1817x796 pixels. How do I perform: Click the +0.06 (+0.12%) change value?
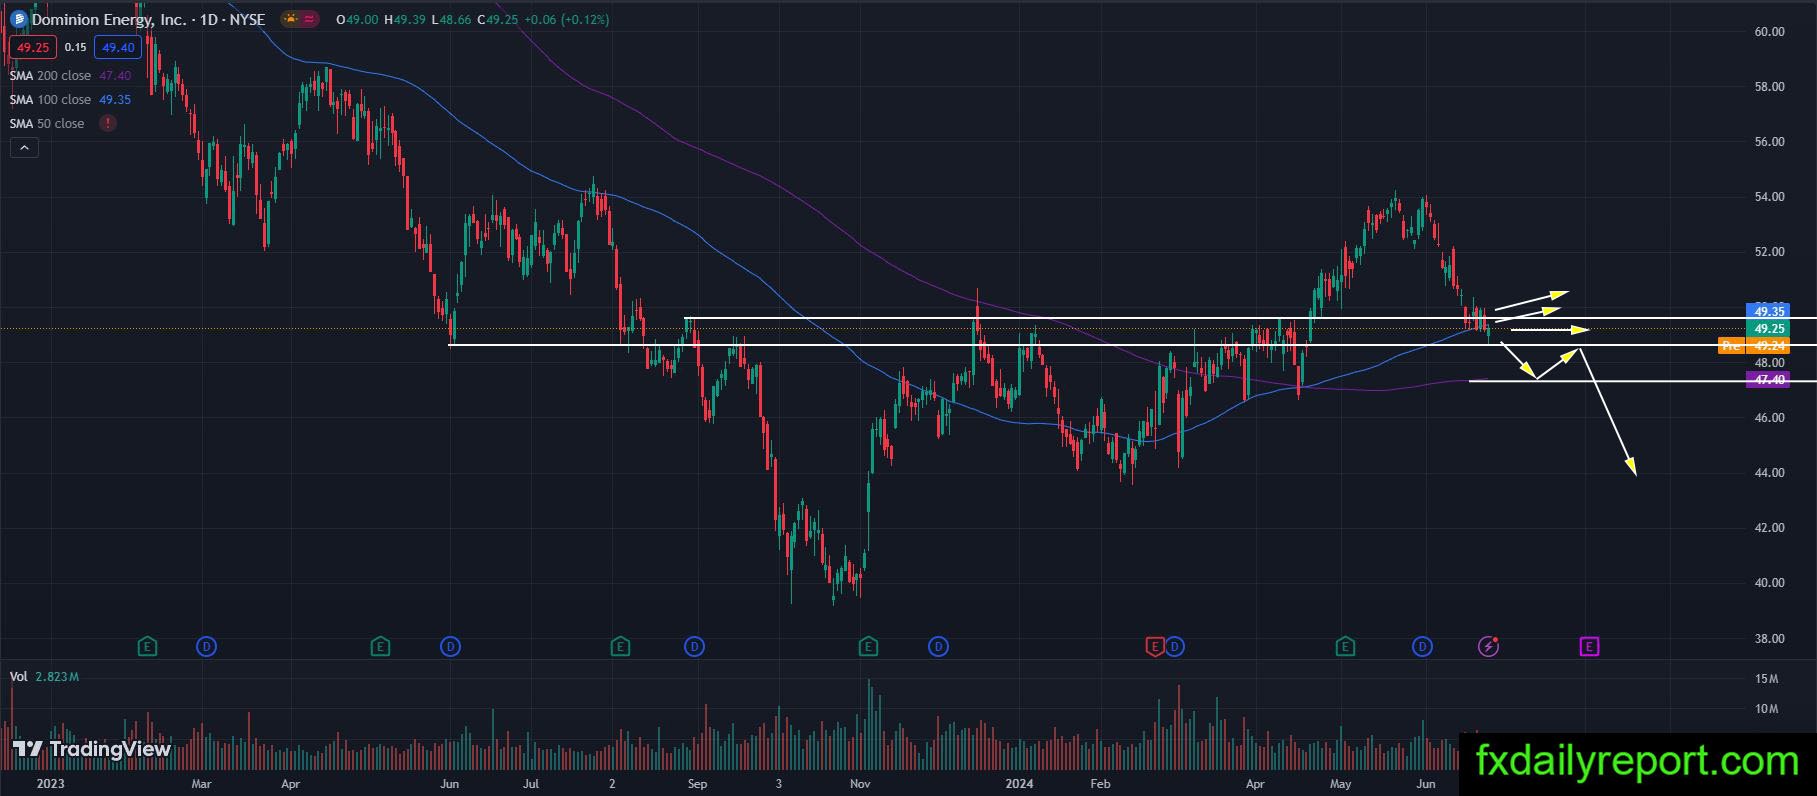click(566, 20)
